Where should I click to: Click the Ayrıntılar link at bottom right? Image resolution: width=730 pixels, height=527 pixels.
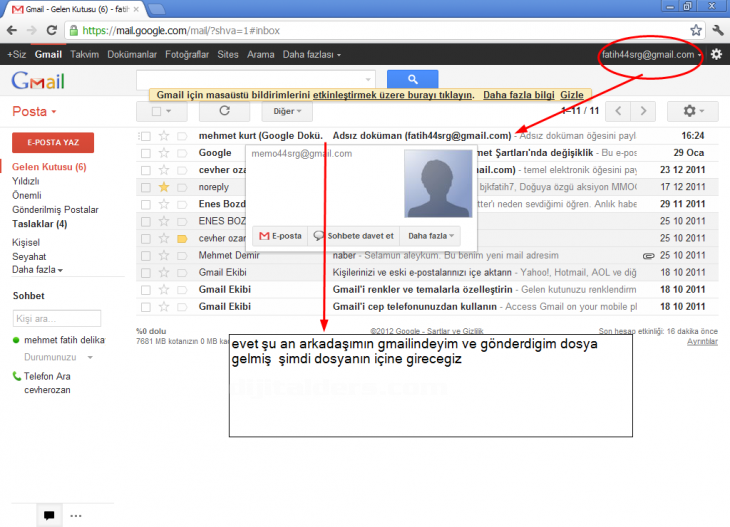click(x=702, y=342)
